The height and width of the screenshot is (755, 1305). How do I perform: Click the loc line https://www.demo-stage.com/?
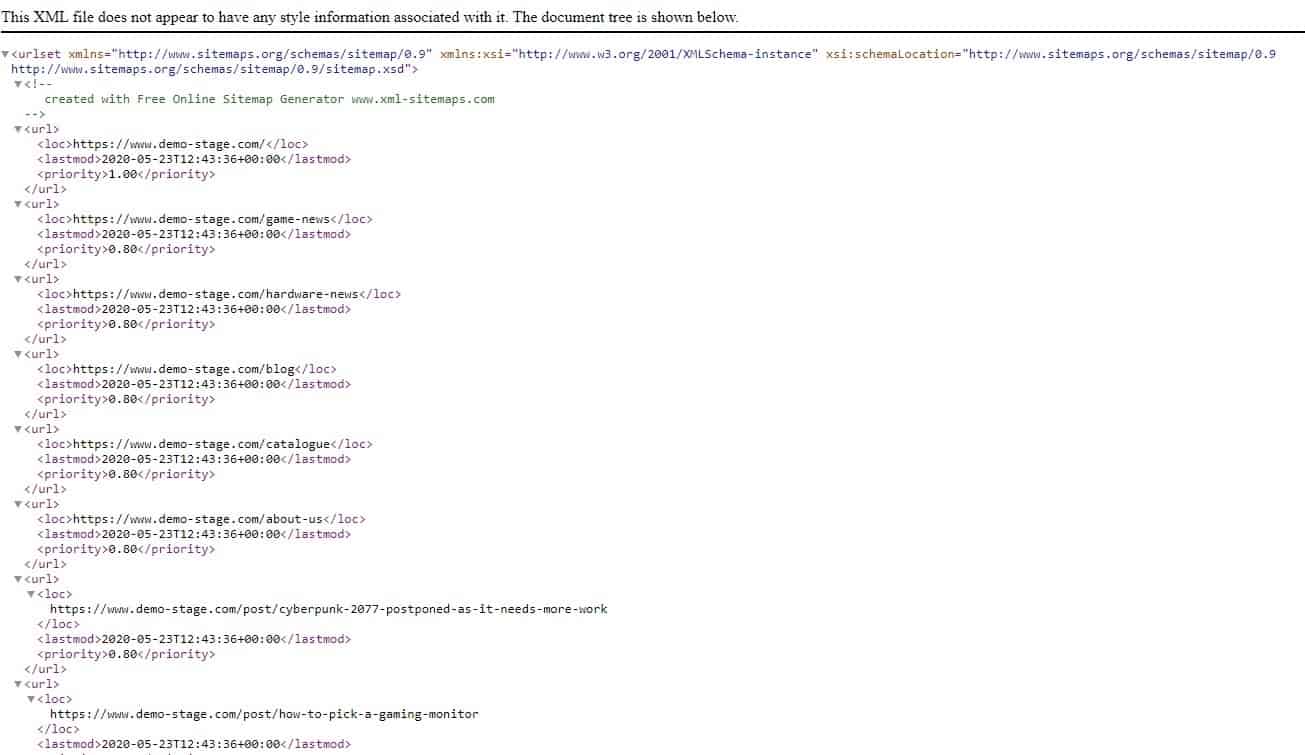(173, 144)
